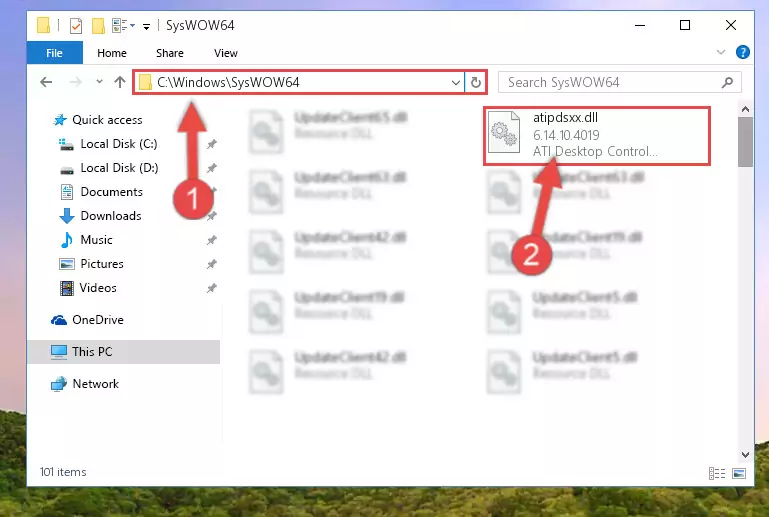
Task: Open the blue Help icon
Action: 743,52
